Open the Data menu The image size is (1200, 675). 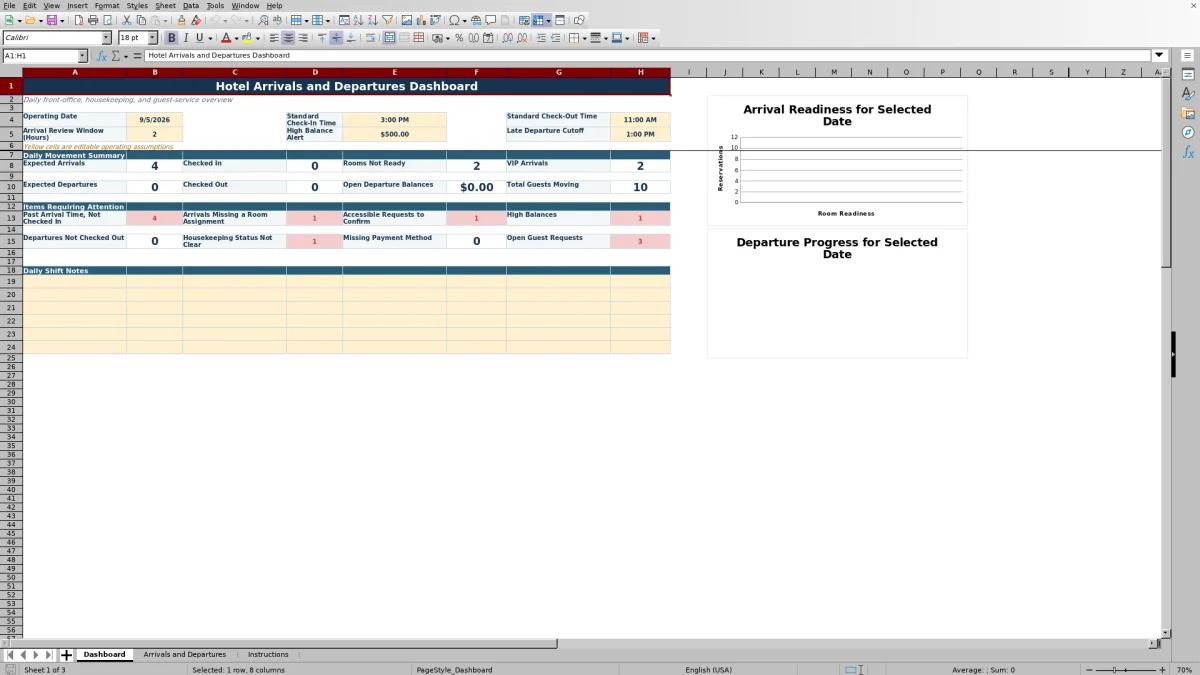coord(190,5)
